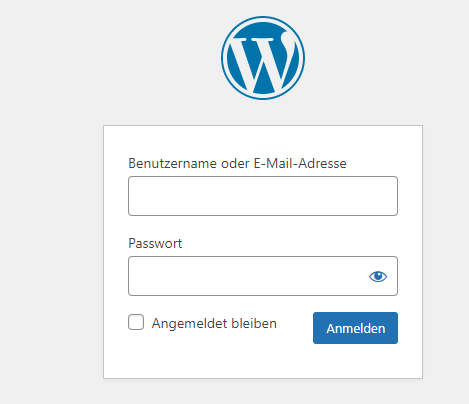This screenshot has width=469, height=404.
Task: Click the Passwort label text
Action: pyautogui.click(x=155, y=243)
